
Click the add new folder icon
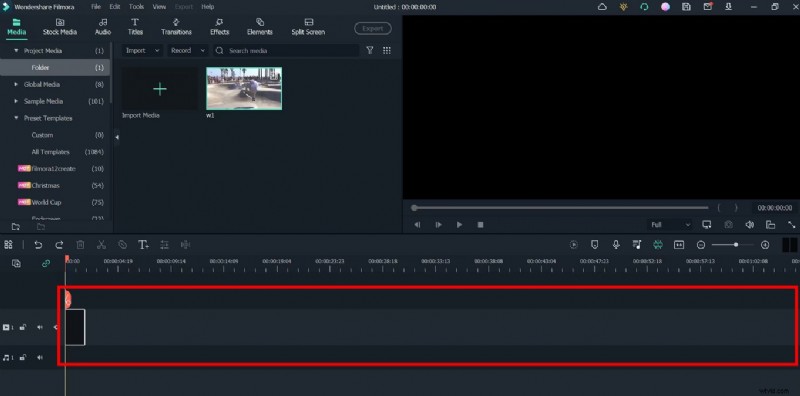[x=16, y=227]
